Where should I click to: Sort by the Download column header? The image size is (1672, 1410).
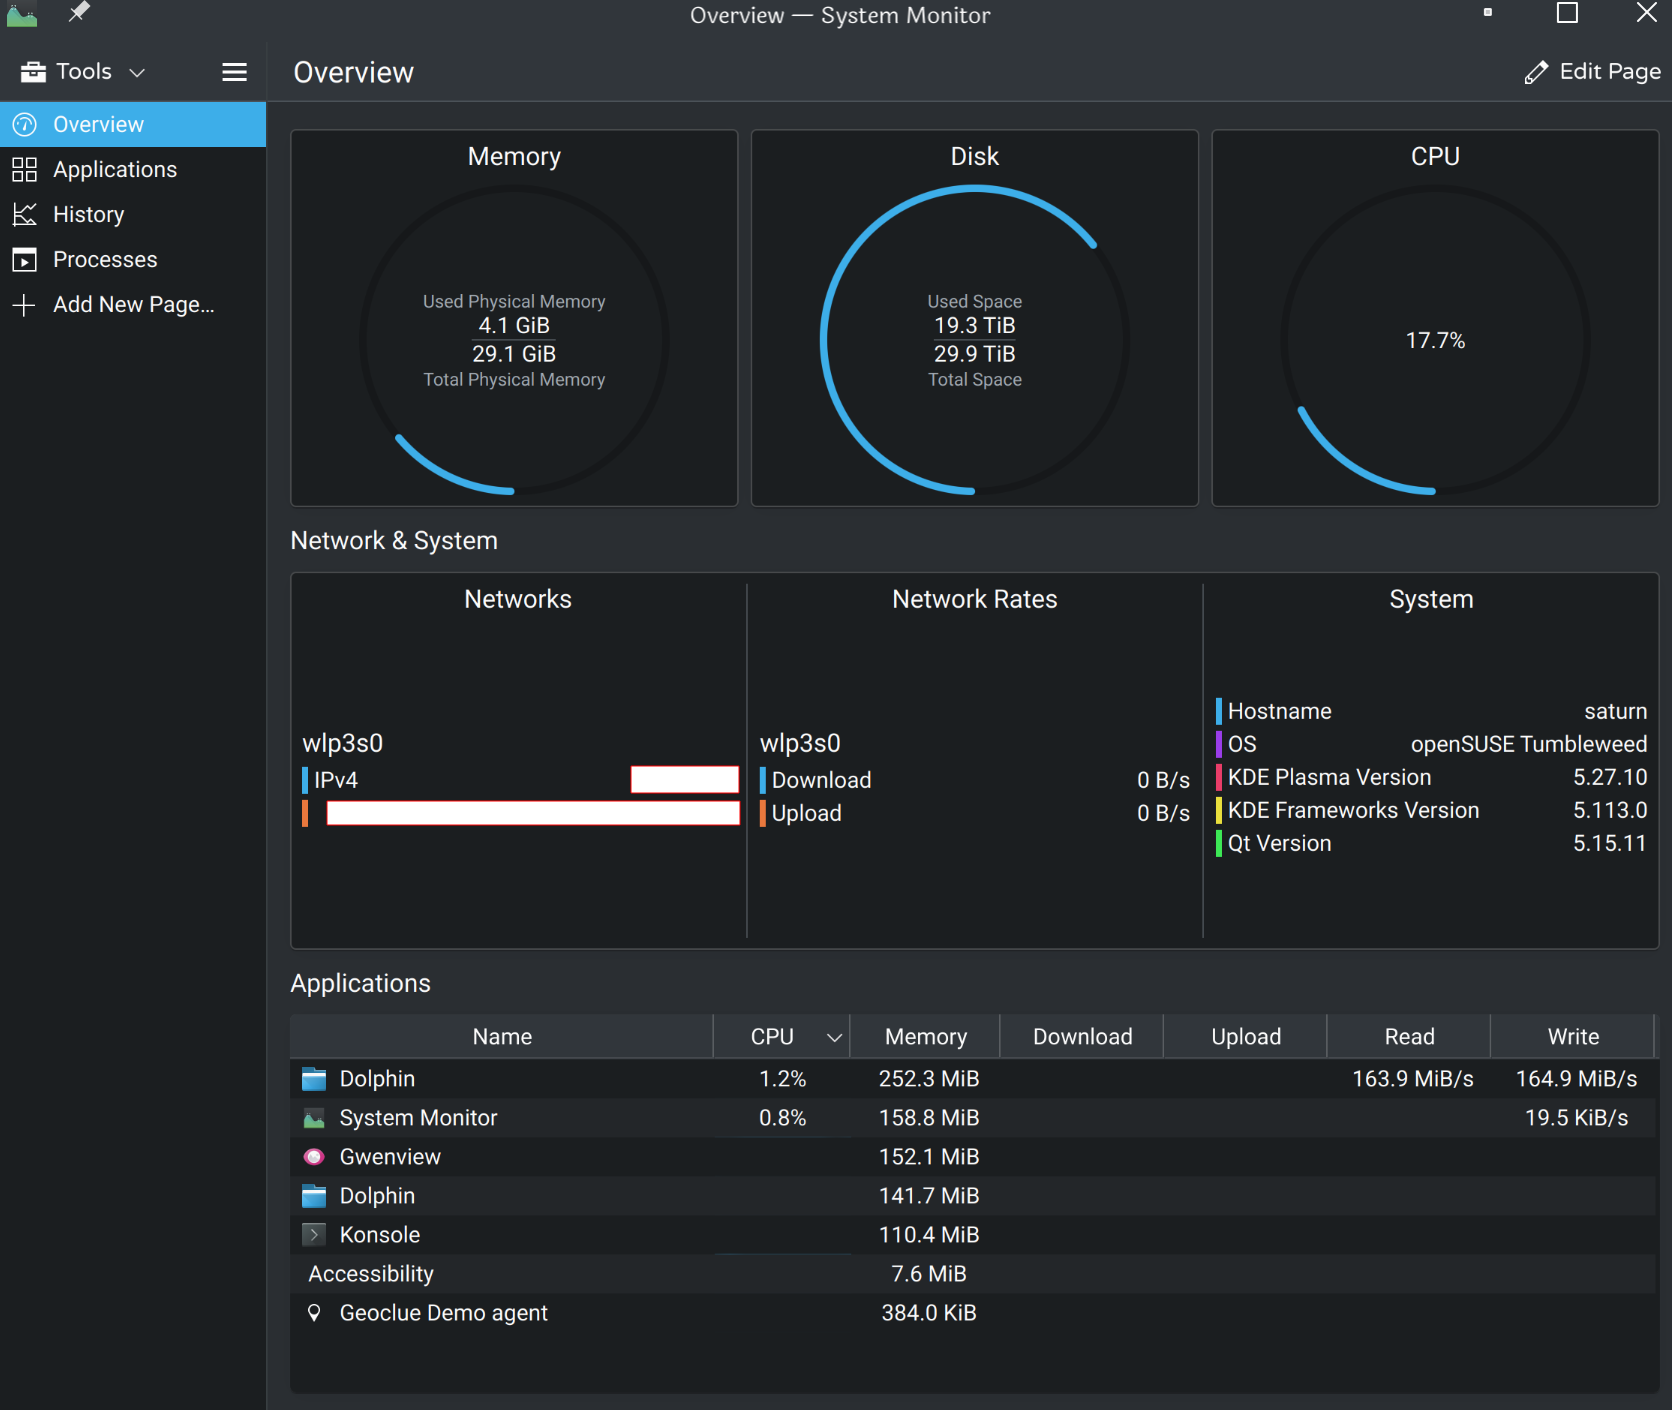pyautogui.click(x=1083, y=1037)
